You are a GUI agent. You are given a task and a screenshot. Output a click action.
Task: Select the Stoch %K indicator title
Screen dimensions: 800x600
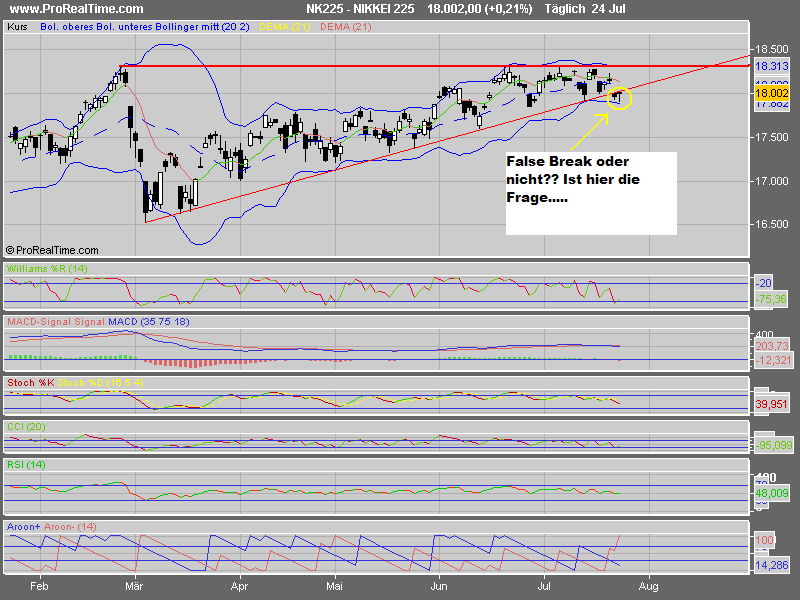pyautogui.click(x=31, y=383)
